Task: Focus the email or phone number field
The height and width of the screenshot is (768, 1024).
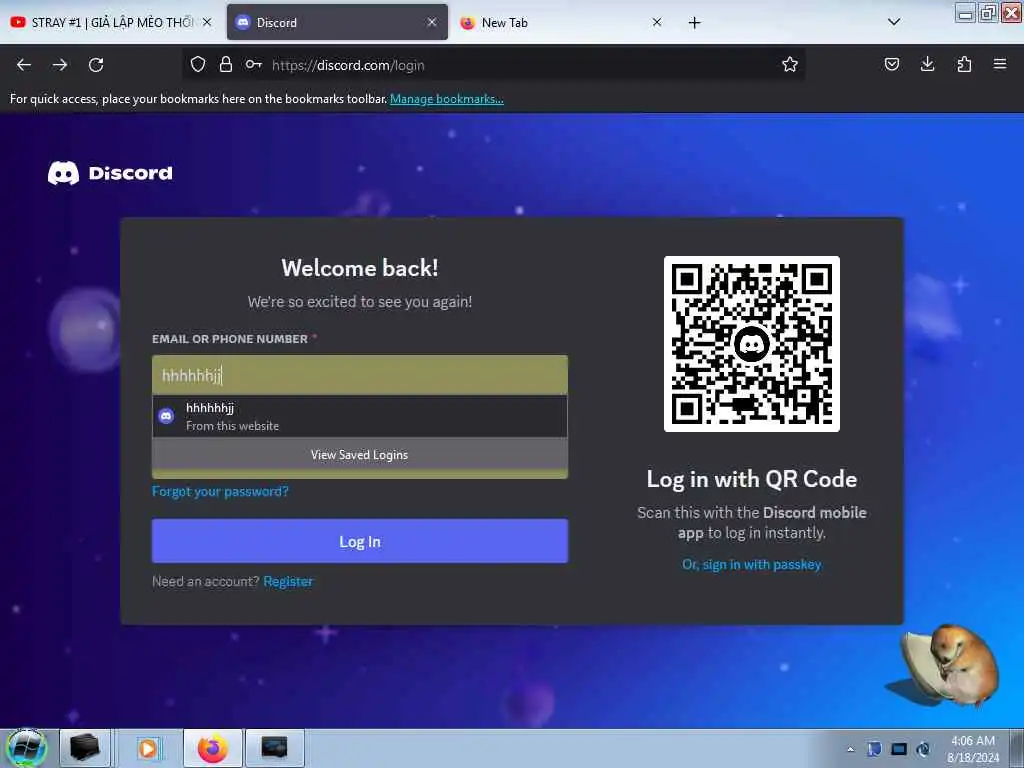Action: [360, 375]
